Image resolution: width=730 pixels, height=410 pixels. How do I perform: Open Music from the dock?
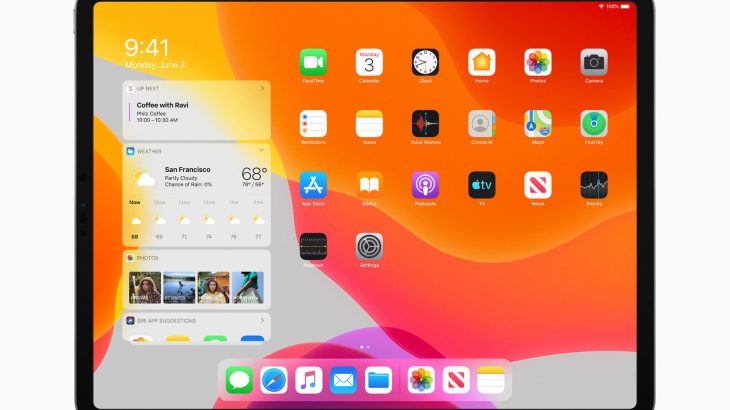coord(309,380)
